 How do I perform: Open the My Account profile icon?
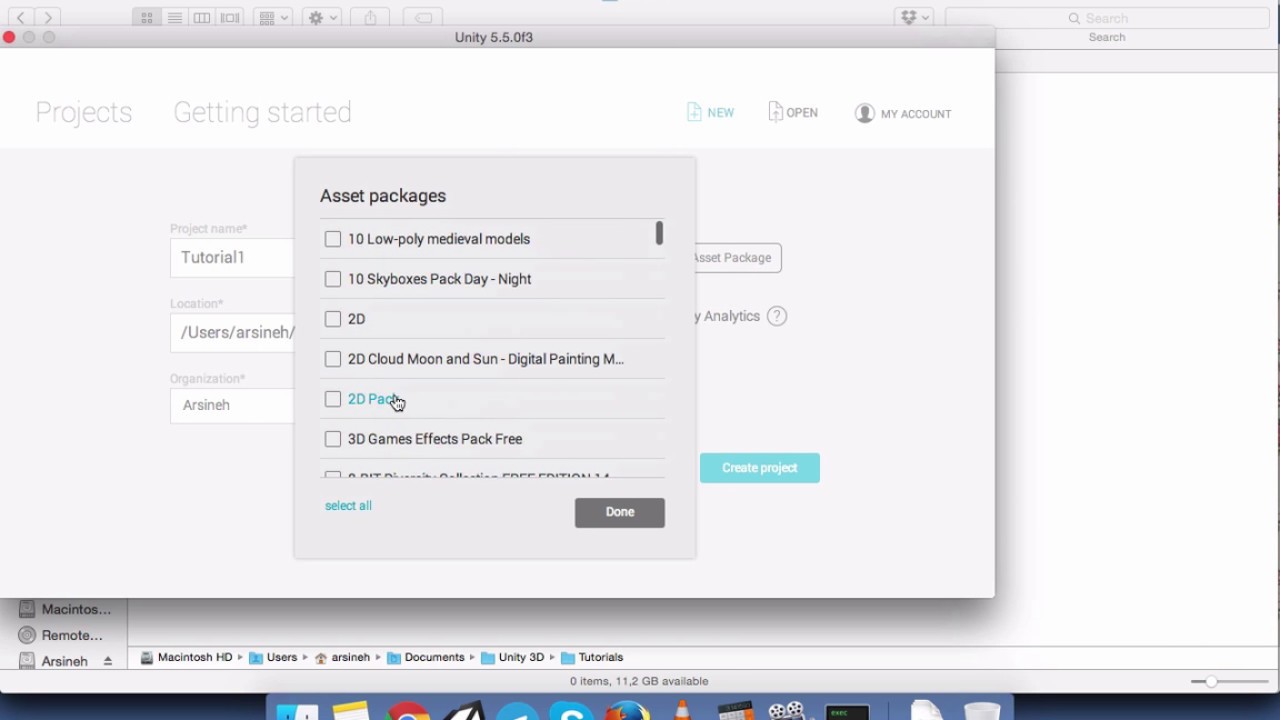tap(865, 113)
